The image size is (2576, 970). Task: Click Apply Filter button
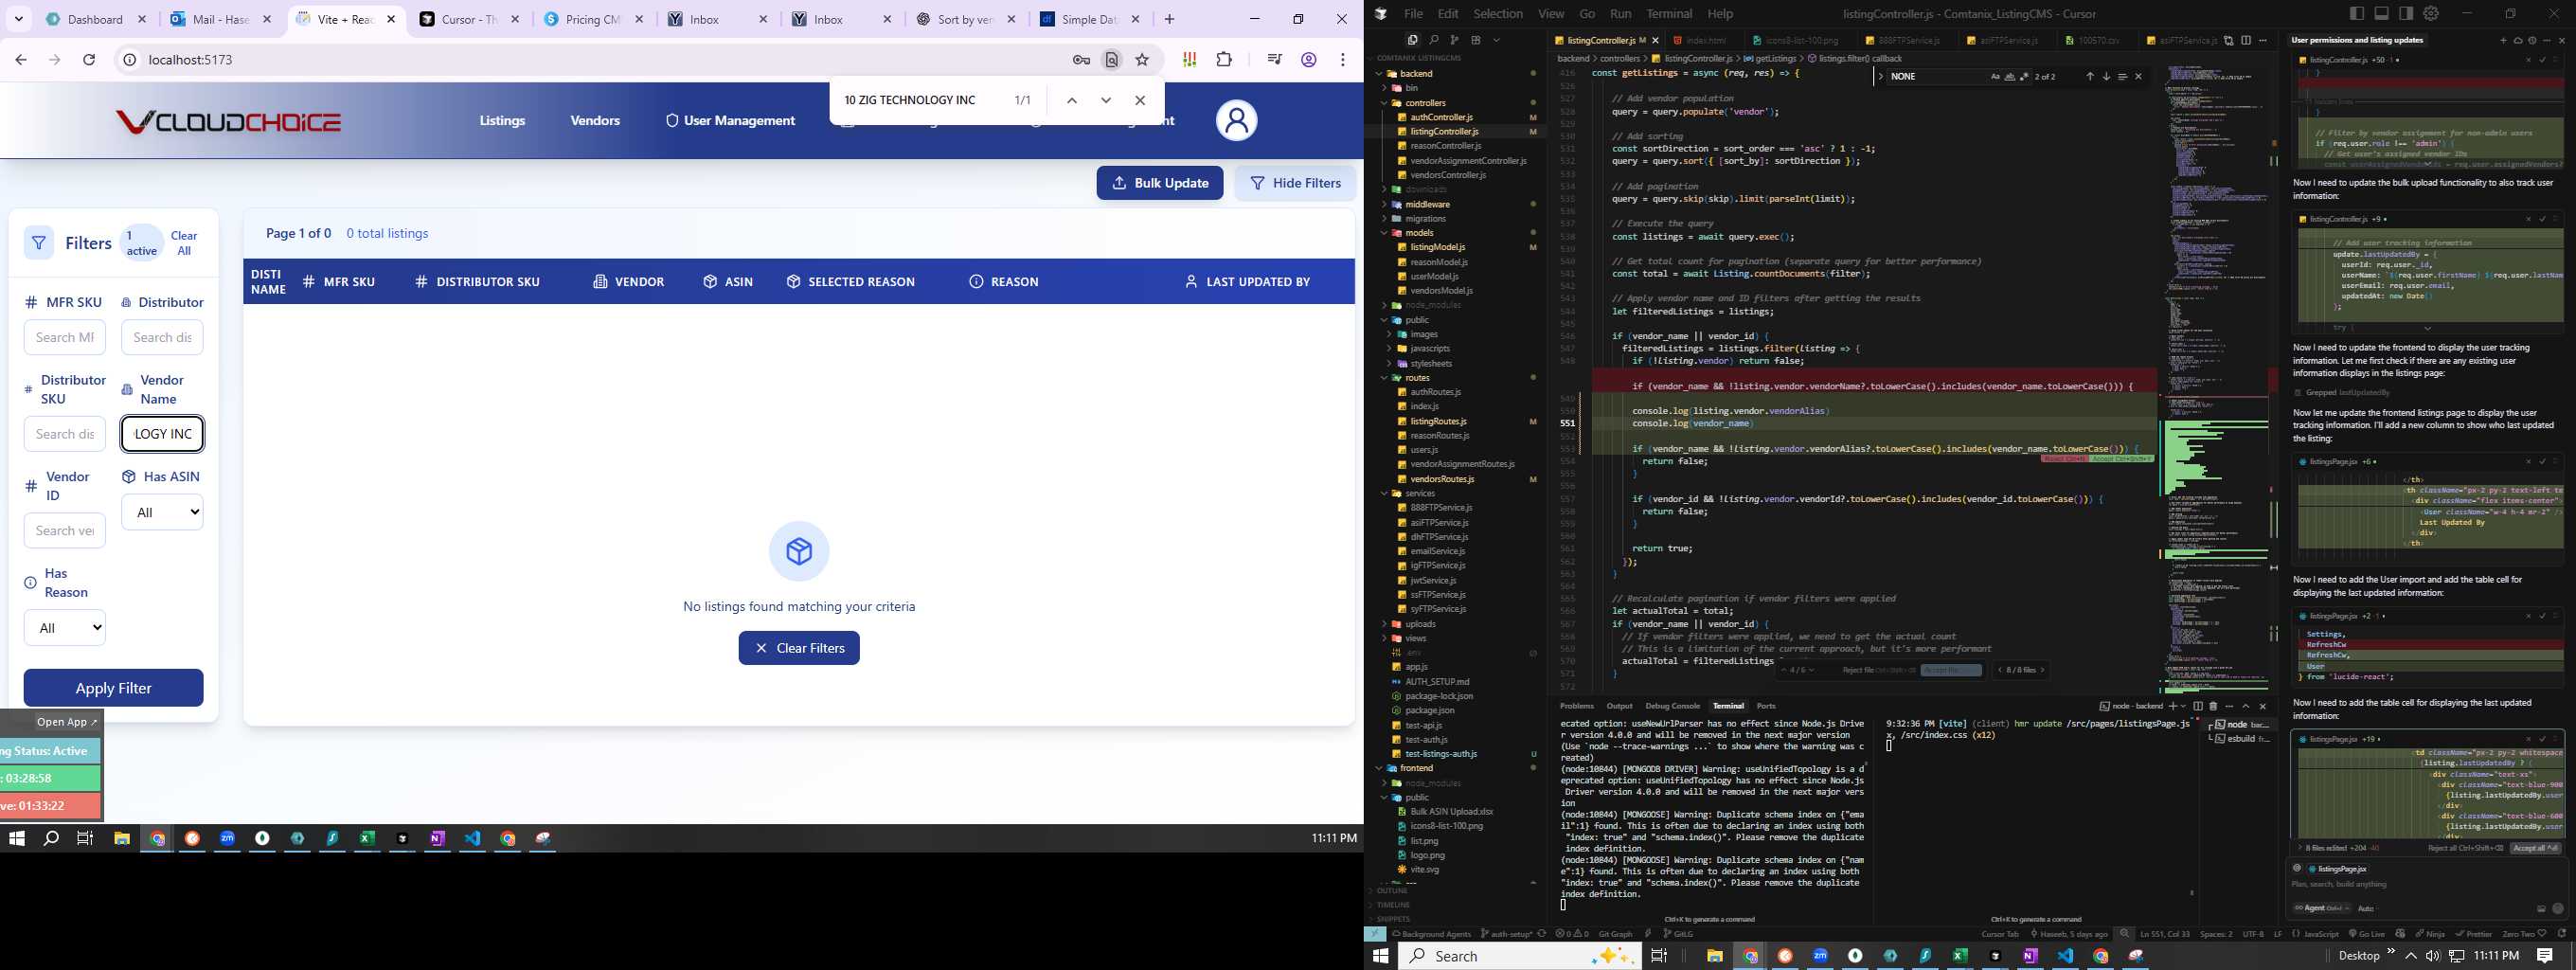pyautogui.click(x=113, y=688)
